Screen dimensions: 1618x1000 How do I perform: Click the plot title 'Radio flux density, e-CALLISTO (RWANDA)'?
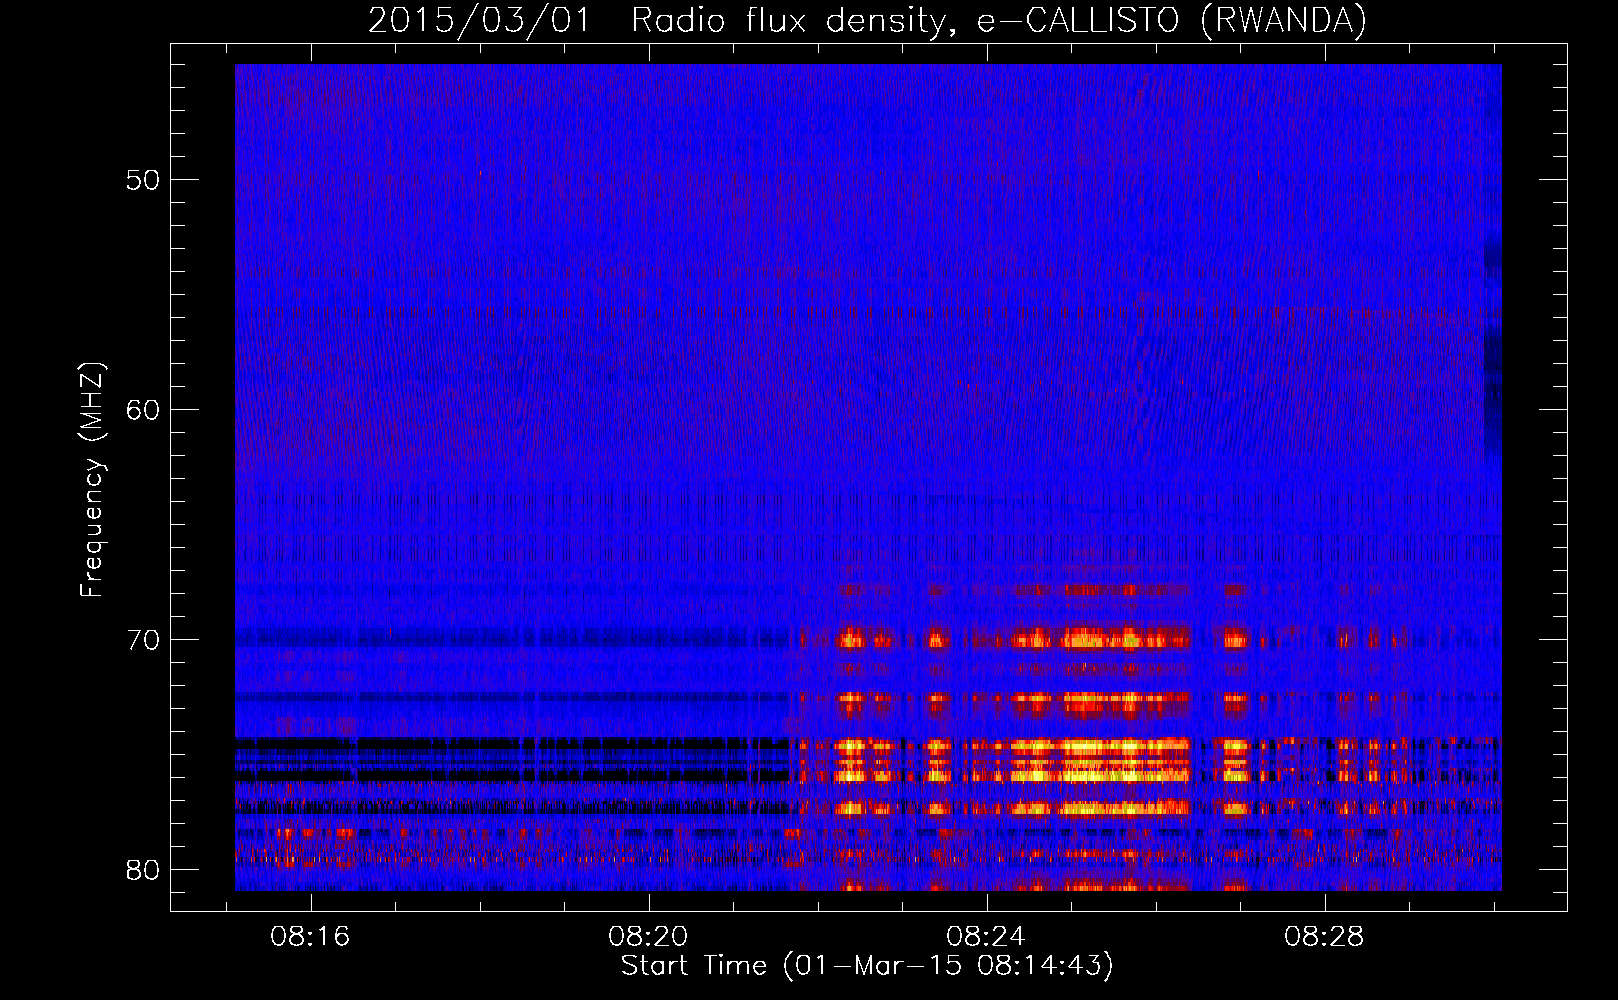pyautogui.click(x=999, y=20)
